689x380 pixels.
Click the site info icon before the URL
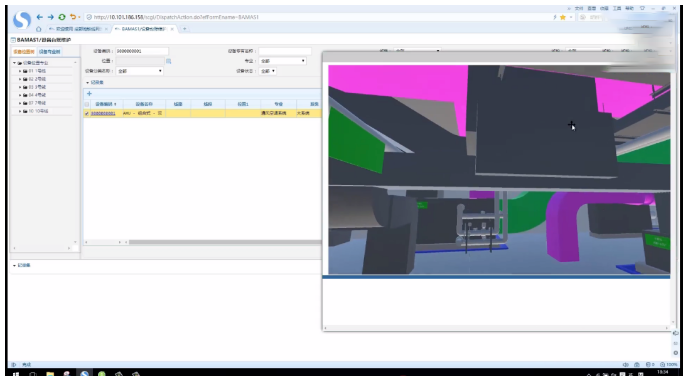point(89,17)
